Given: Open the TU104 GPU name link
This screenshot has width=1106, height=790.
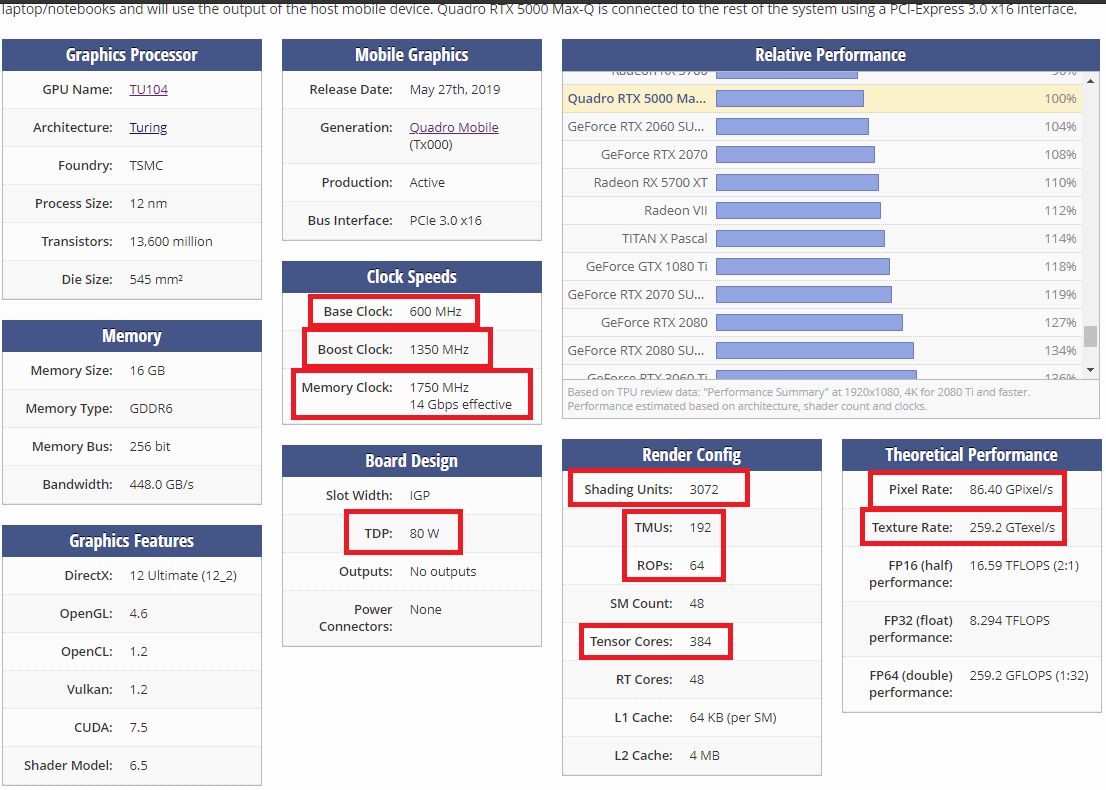Looking at the screenshot, I should (148, 90).
